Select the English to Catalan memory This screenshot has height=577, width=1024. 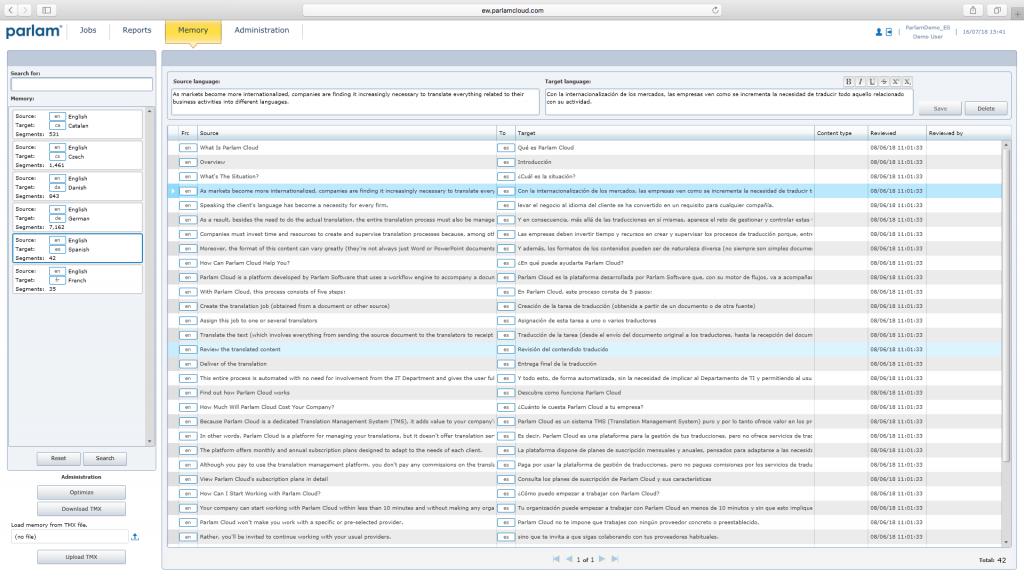coord(77,125)
